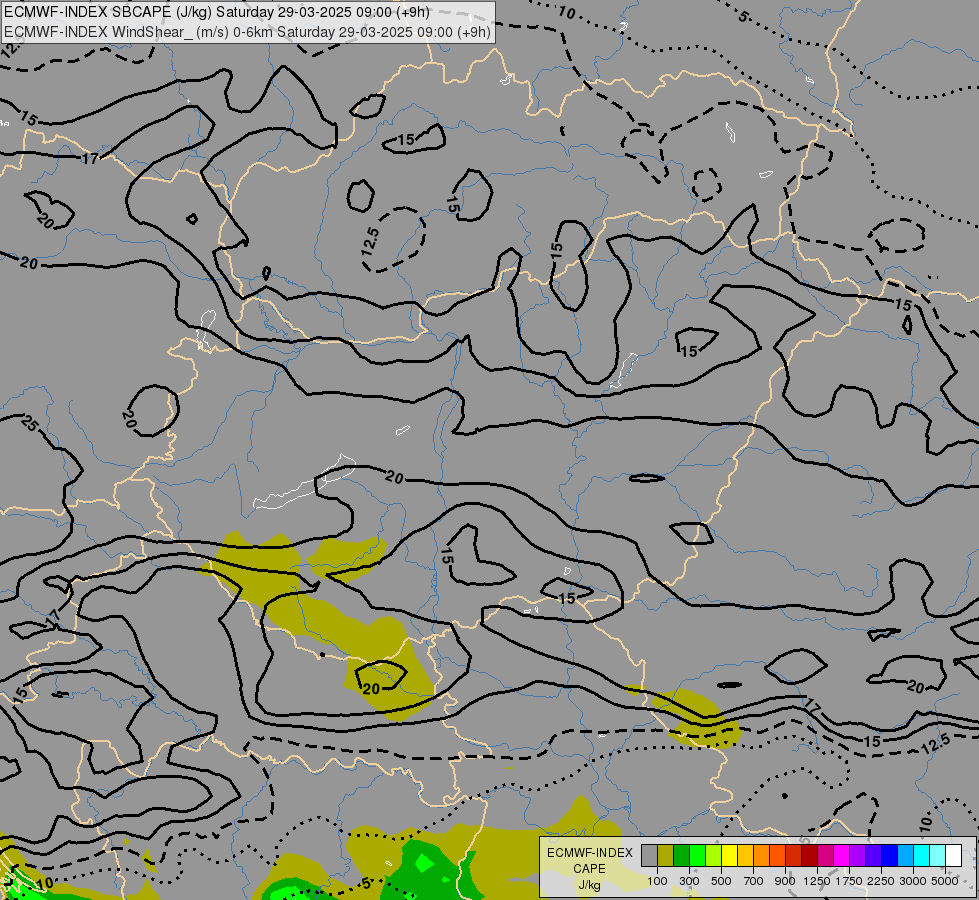Click the SBCAPE (J/kg) title line

217,12
